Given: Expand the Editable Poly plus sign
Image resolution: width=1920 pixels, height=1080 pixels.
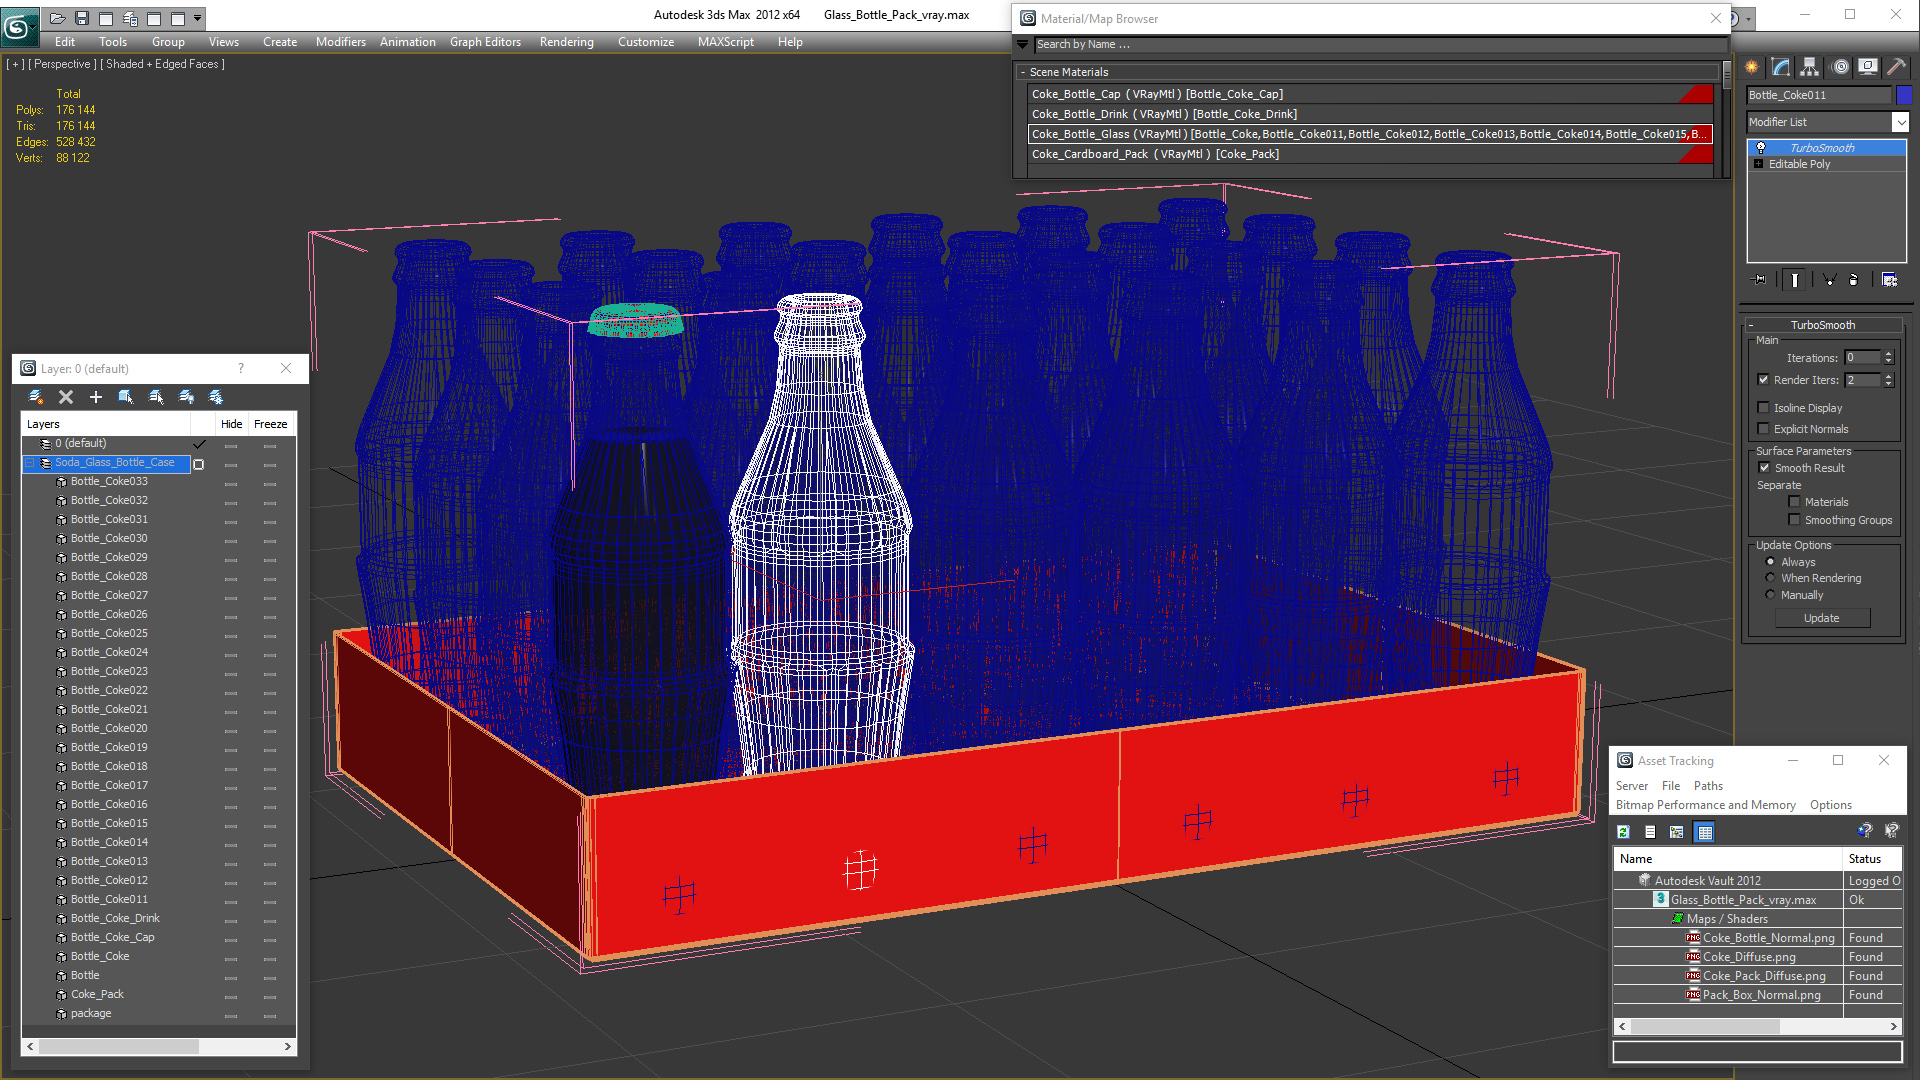Looking at the screenshot, I should 1759,164.
